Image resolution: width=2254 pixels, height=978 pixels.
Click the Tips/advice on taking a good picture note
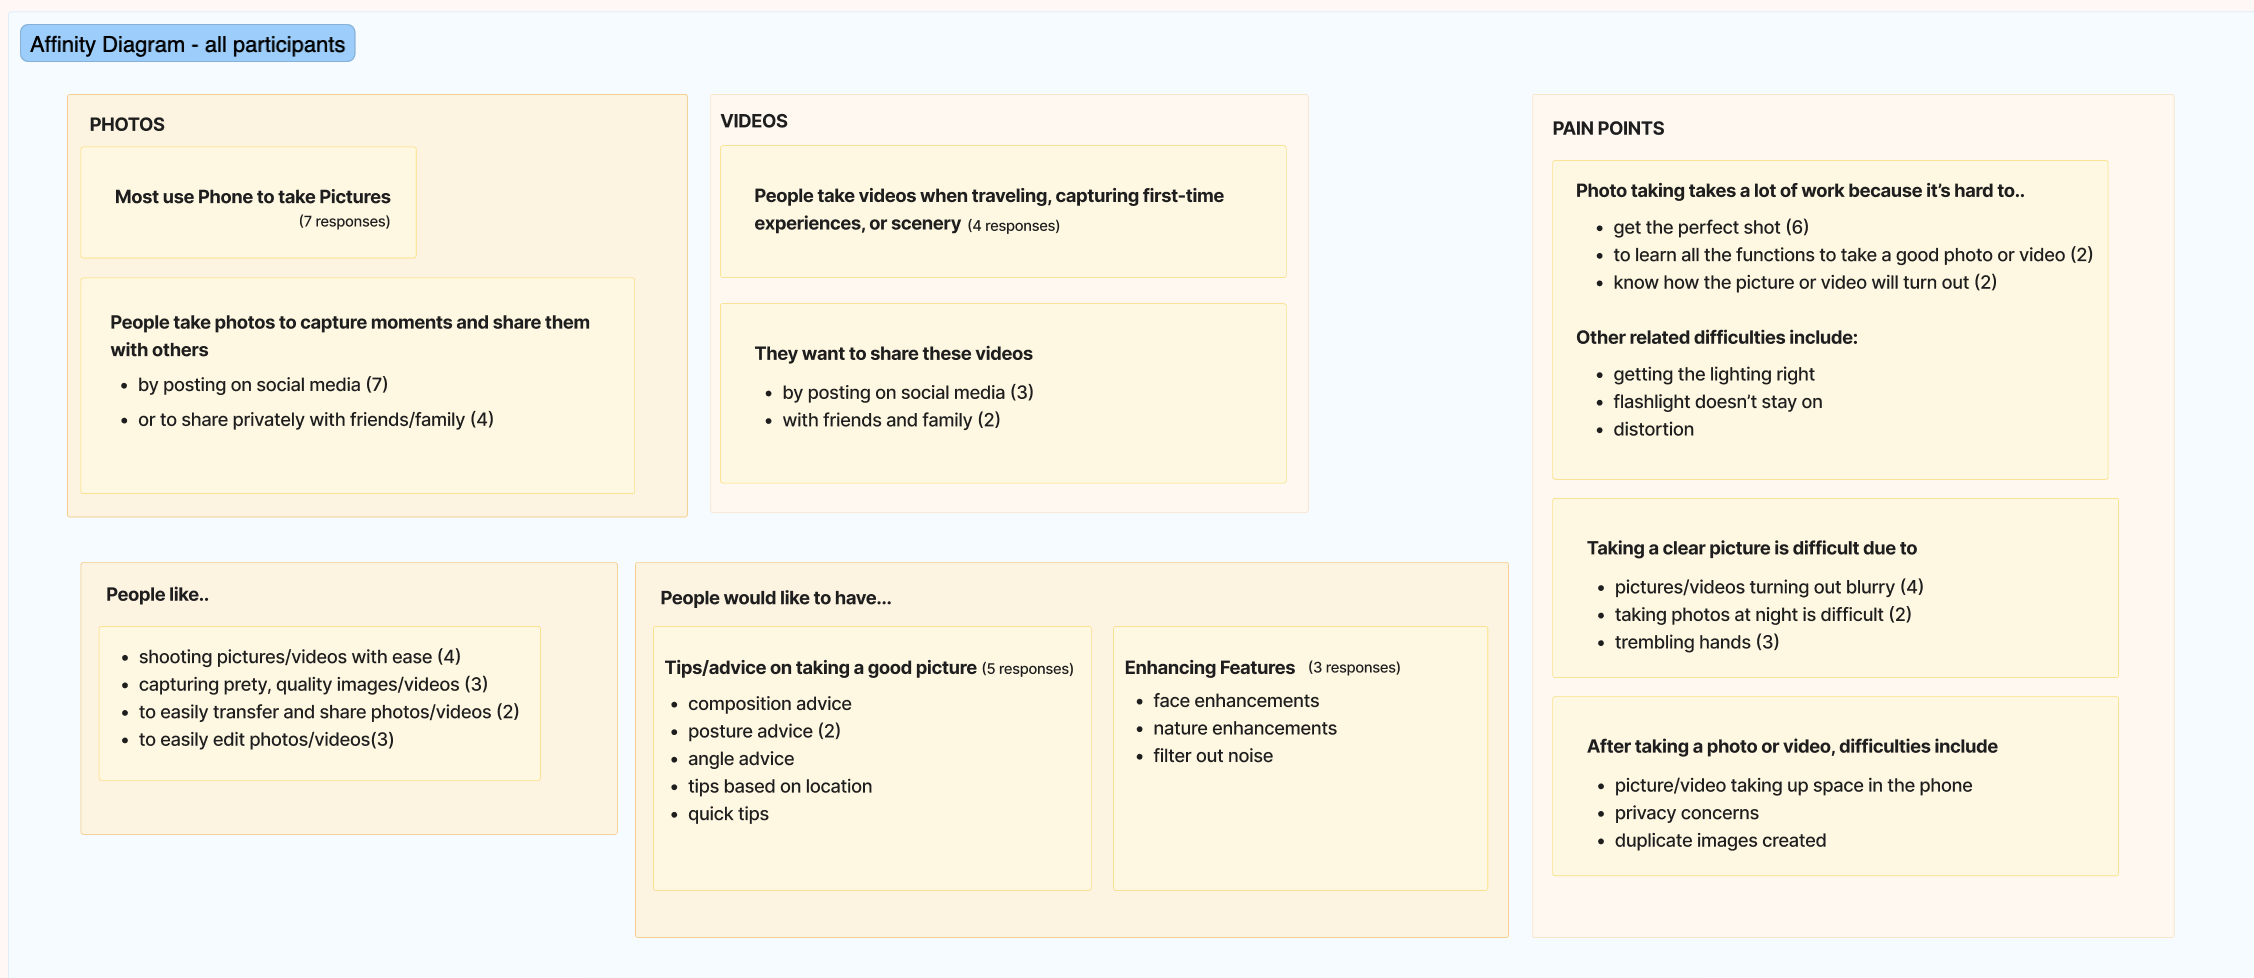coord(872,758)
